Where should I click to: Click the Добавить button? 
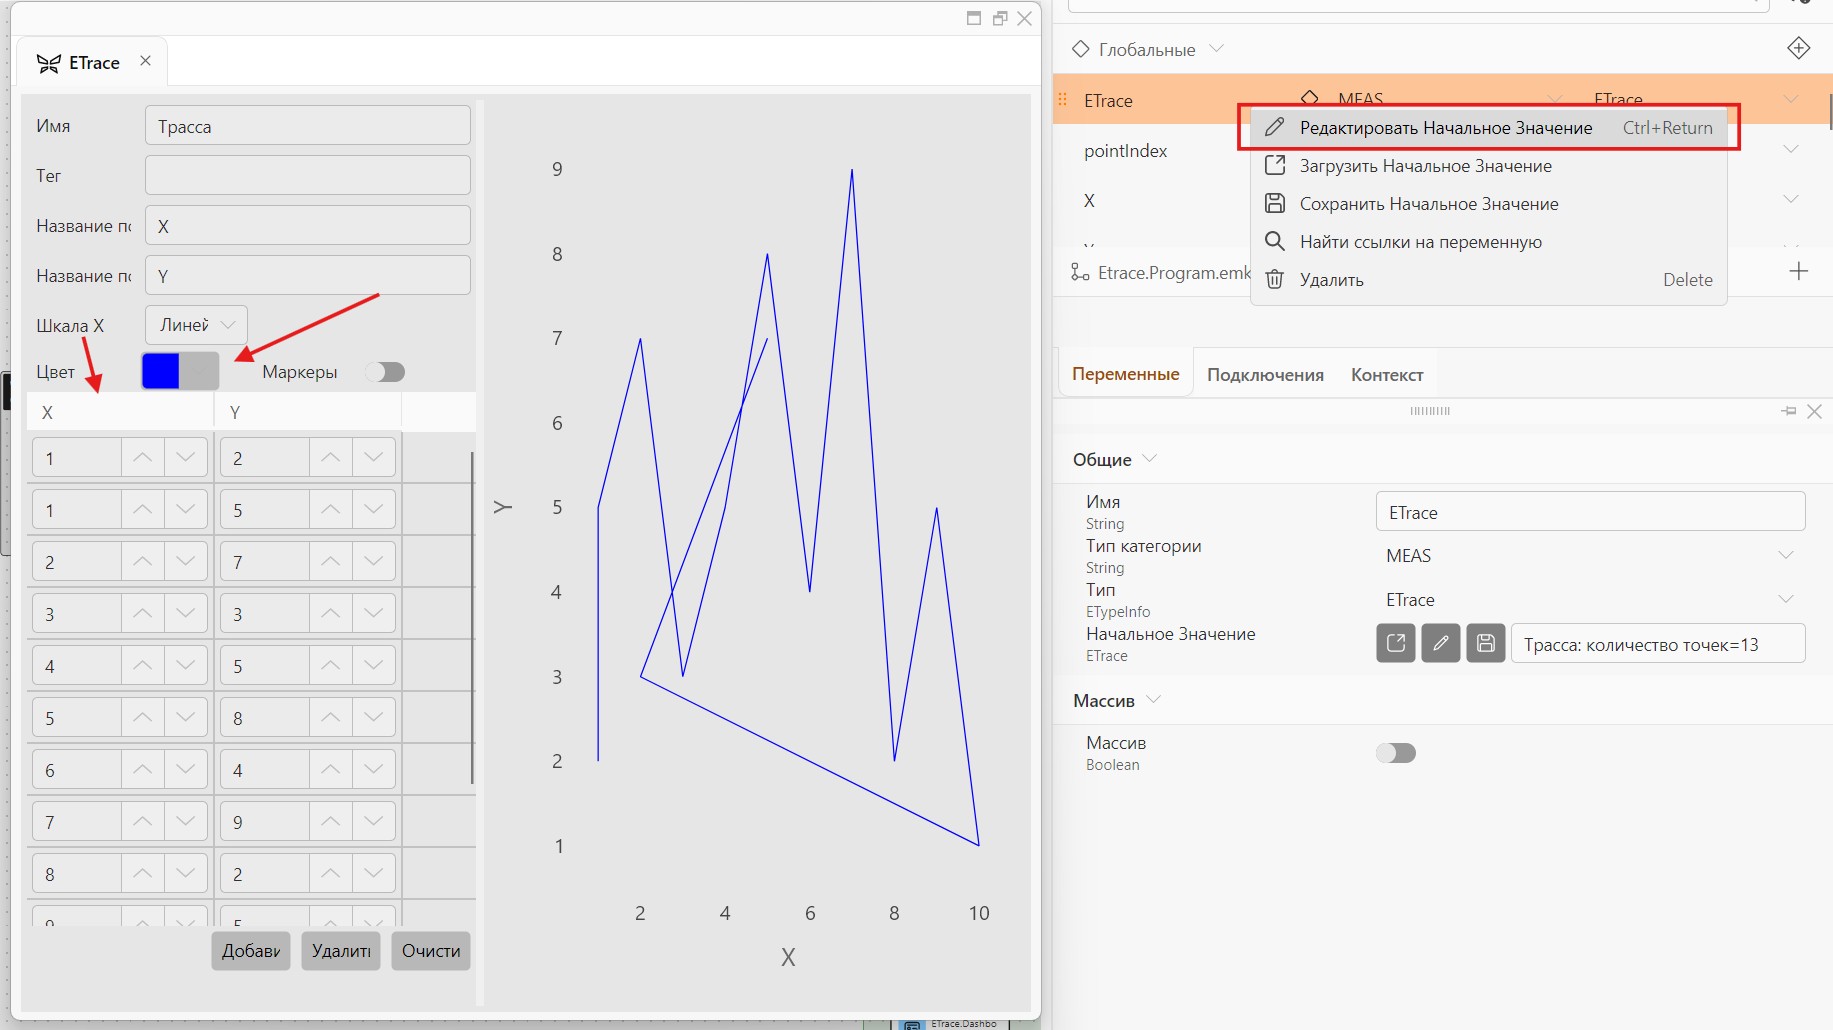[251, 951]
